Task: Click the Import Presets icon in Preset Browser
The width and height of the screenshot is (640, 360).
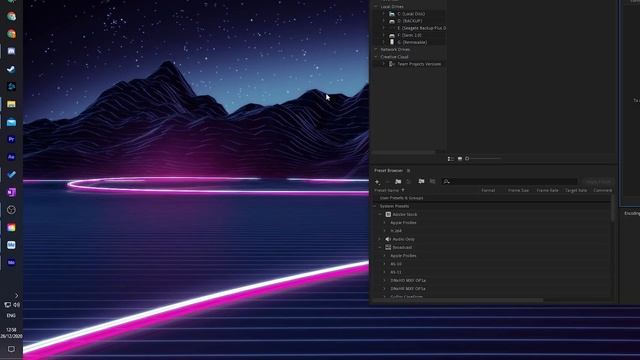Action: pyautogui.click(x=421, y=181)
